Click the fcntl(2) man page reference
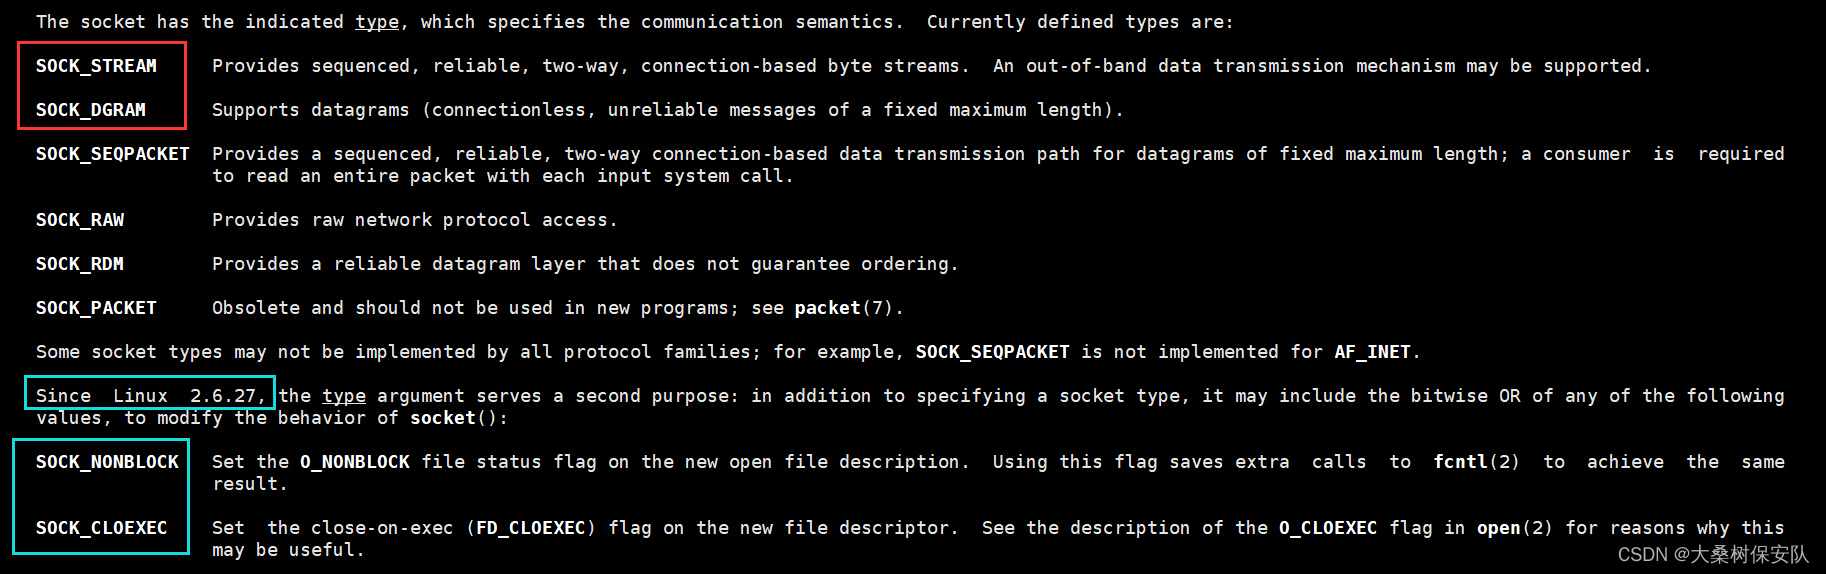Image resolution: width=1826 pixels, height=574 pixels. point(1476,462)
